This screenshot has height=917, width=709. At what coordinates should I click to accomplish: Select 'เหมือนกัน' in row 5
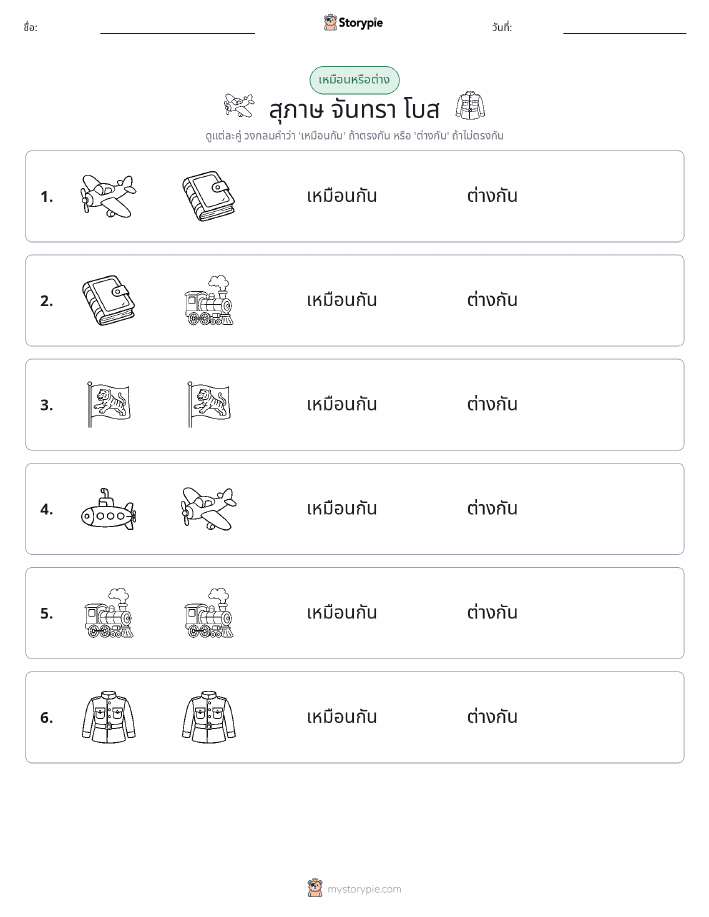[x=342, y=612]
